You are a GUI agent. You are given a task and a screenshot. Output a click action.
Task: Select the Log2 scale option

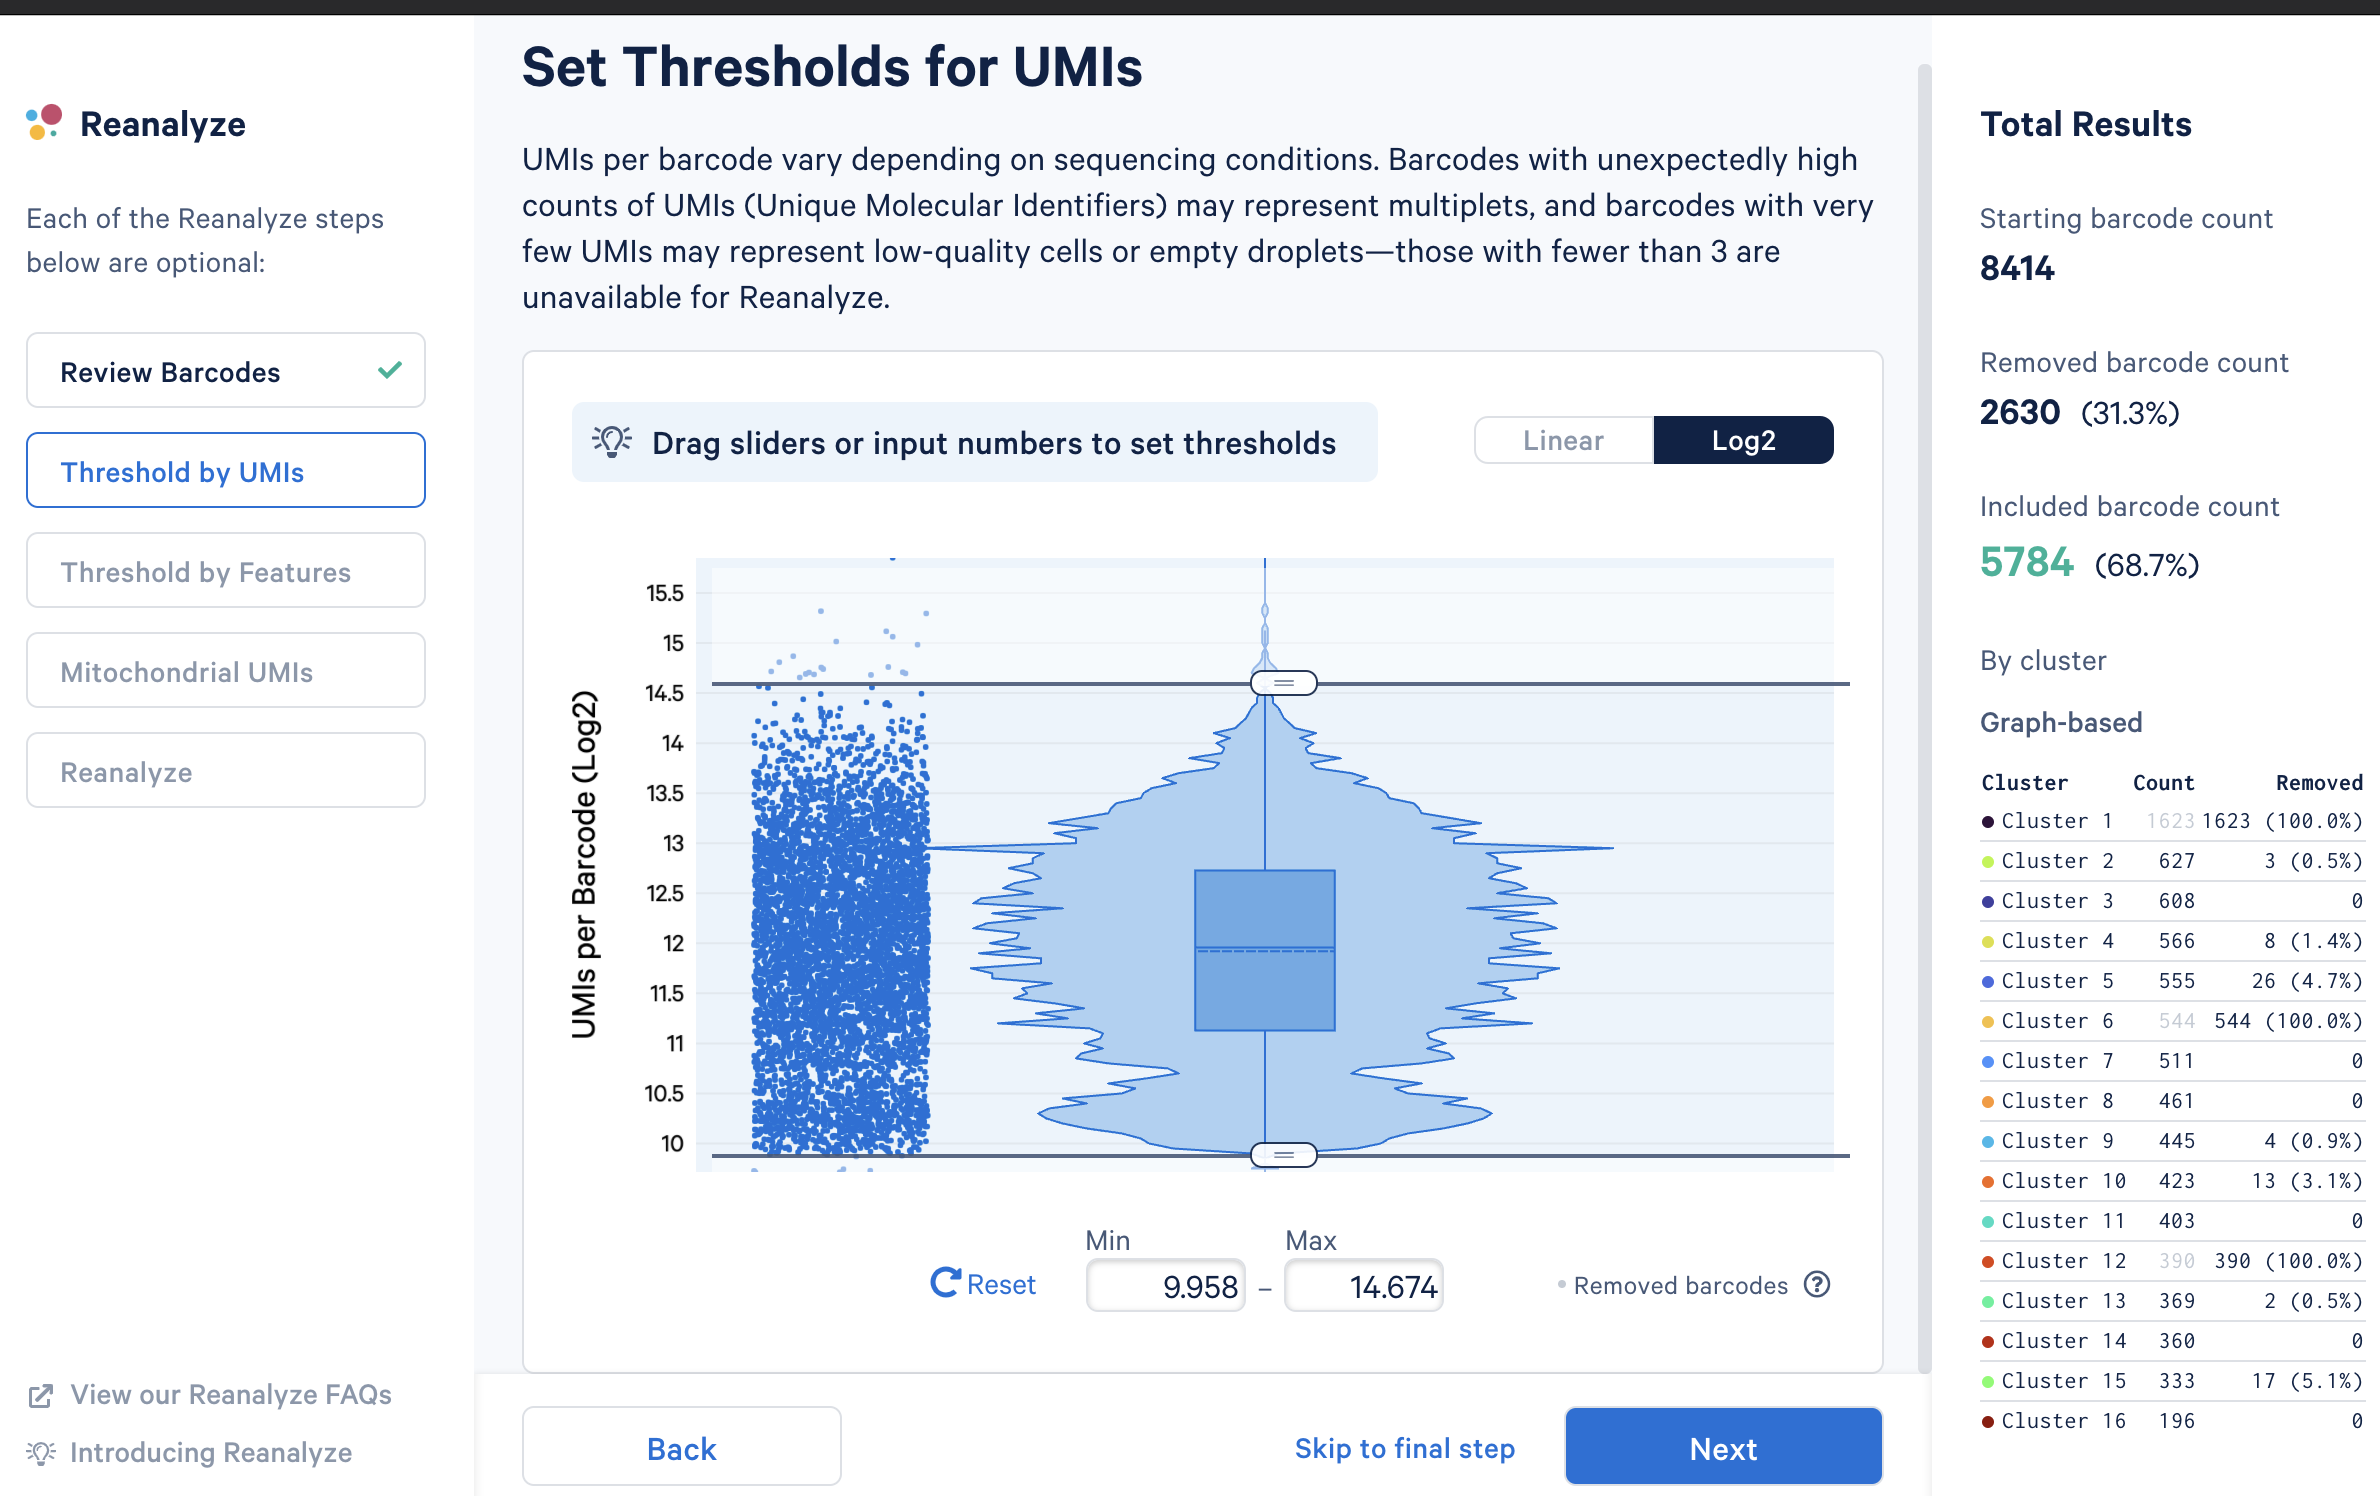pos(1743,440)
